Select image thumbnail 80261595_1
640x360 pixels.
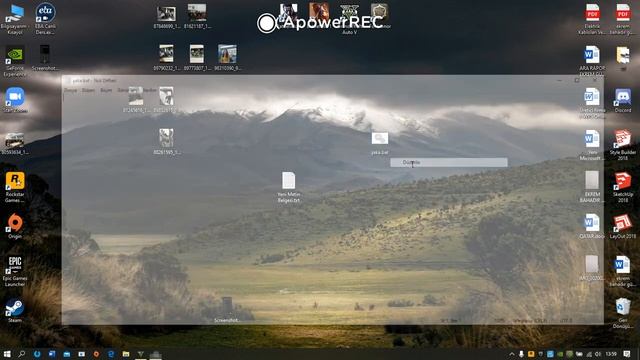click(167, 142)
